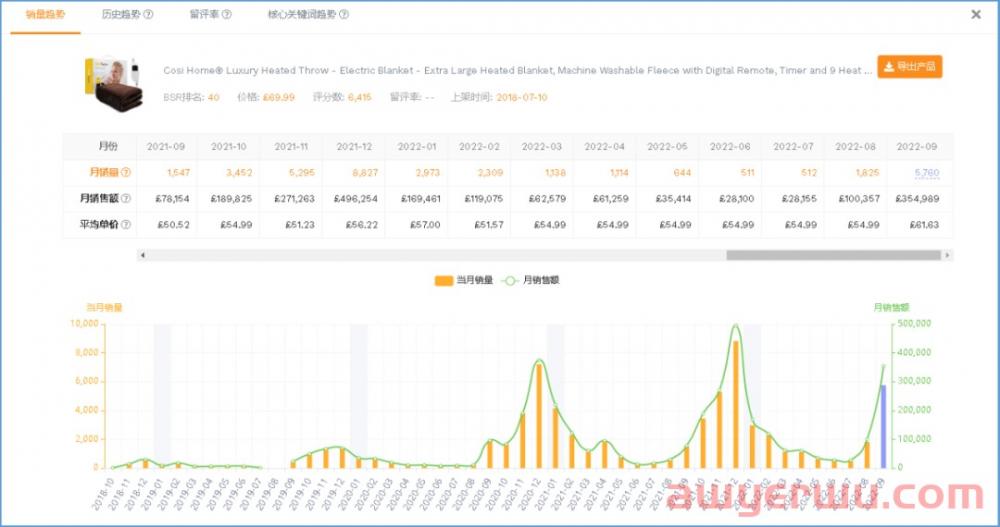
Task: Open the heated blanket product thumbnail
Action: pyautogui.click(x=114, y=84)
